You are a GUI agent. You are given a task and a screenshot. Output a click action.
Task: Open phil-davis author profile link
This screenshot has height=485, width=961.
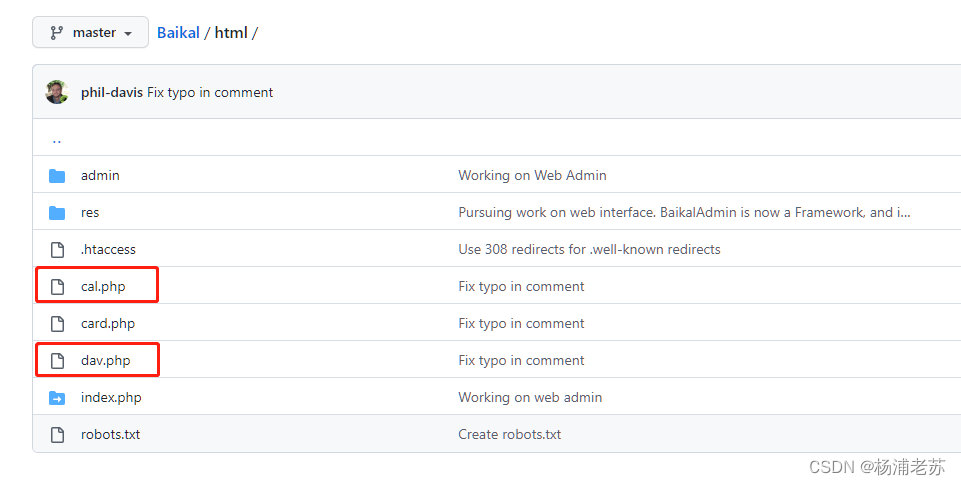112,93
